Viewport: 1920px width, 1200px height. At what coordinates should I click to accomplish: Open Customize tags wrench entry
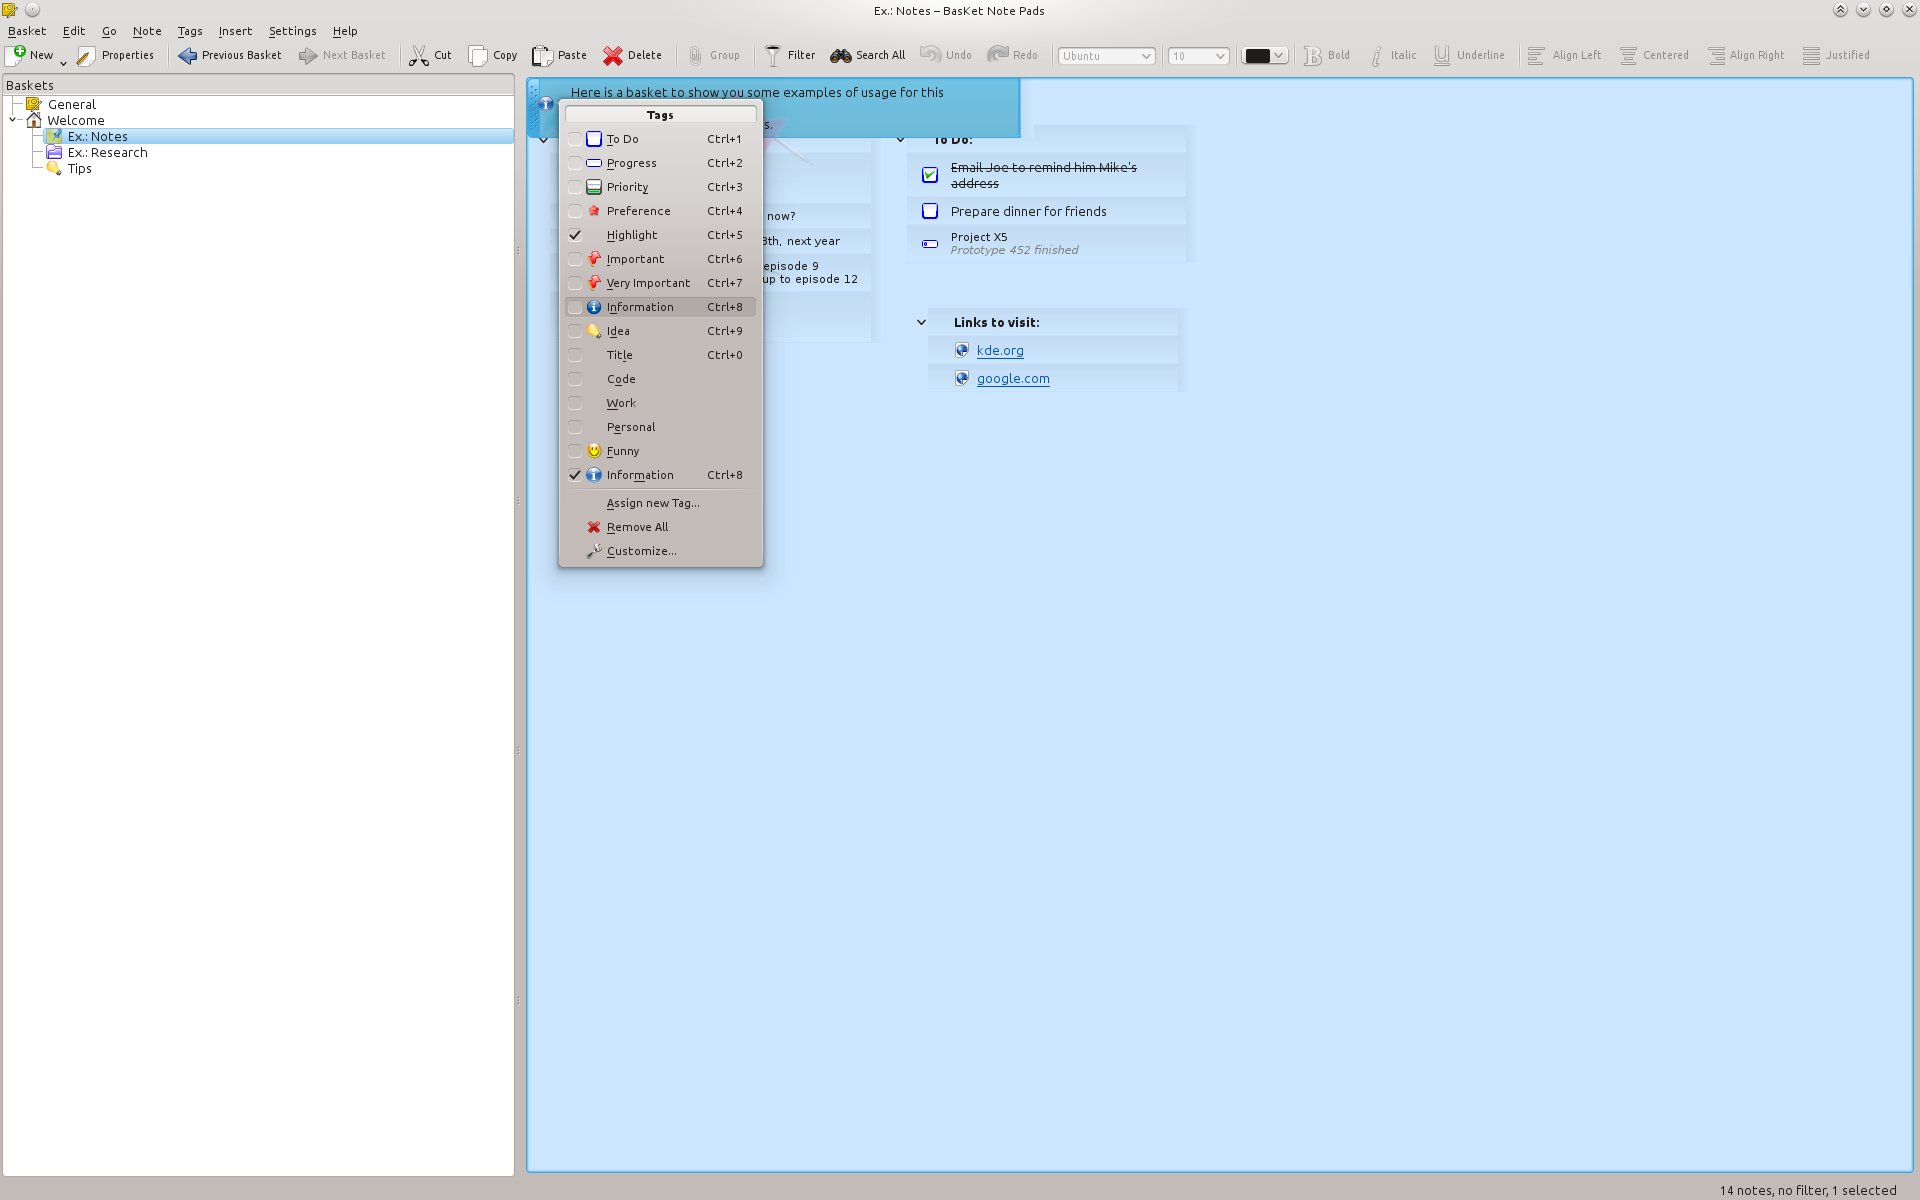click(x=660, y=551)
